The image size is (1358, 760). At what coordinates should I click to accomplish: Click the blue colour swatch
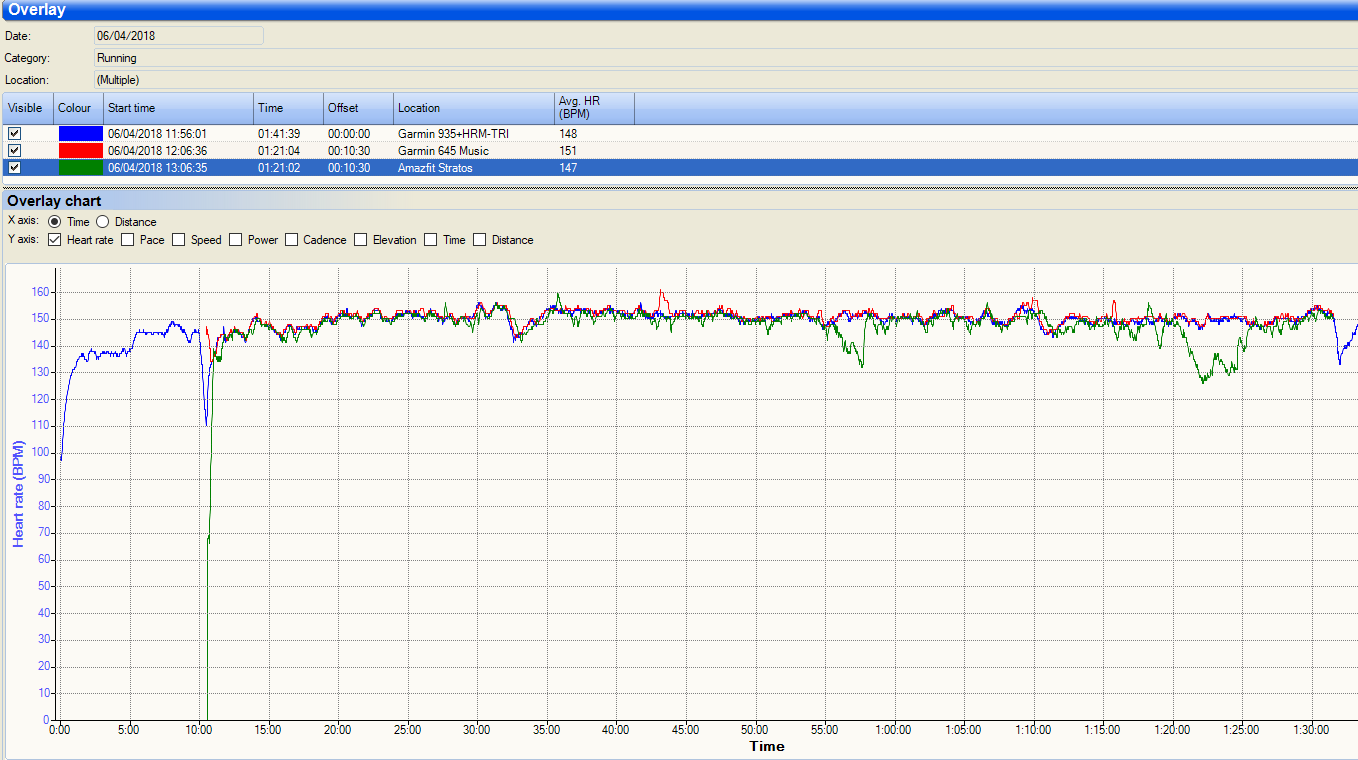coord(80,133)
